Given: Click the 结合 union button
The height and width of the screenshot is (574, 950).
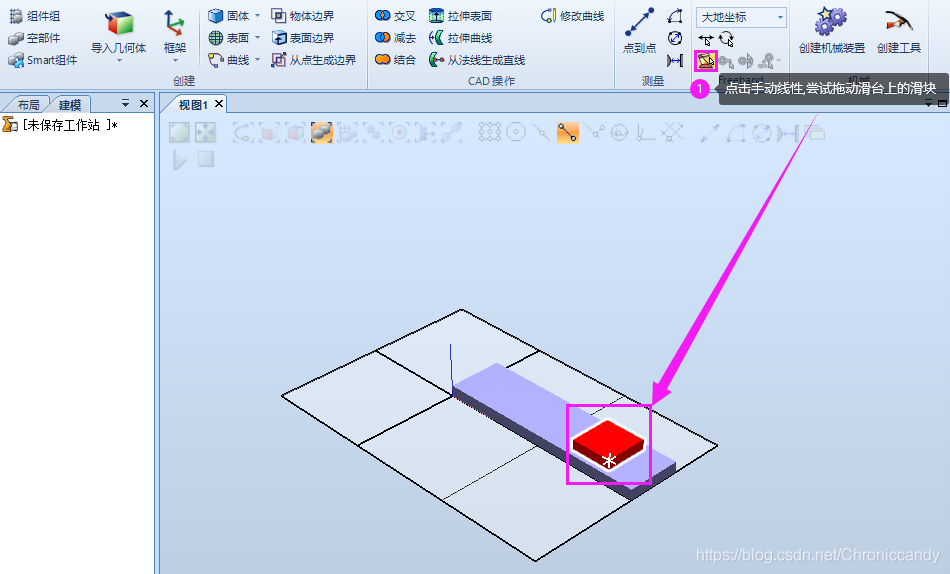Looking at the screenshot, I should [x=395, y=60].
